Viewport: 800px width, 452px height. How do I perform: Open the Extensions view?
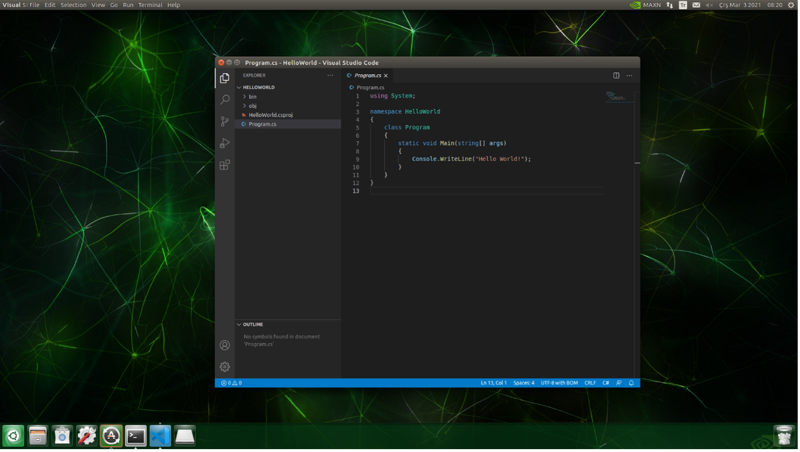(224, 165)
